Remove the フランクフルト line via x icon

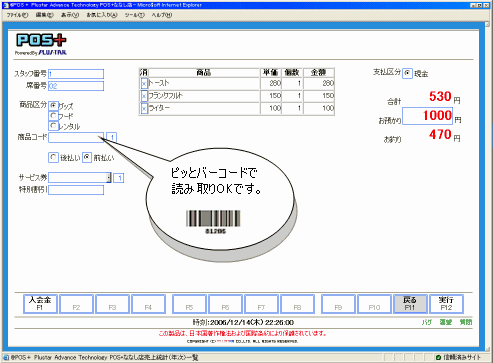point(144,96)
